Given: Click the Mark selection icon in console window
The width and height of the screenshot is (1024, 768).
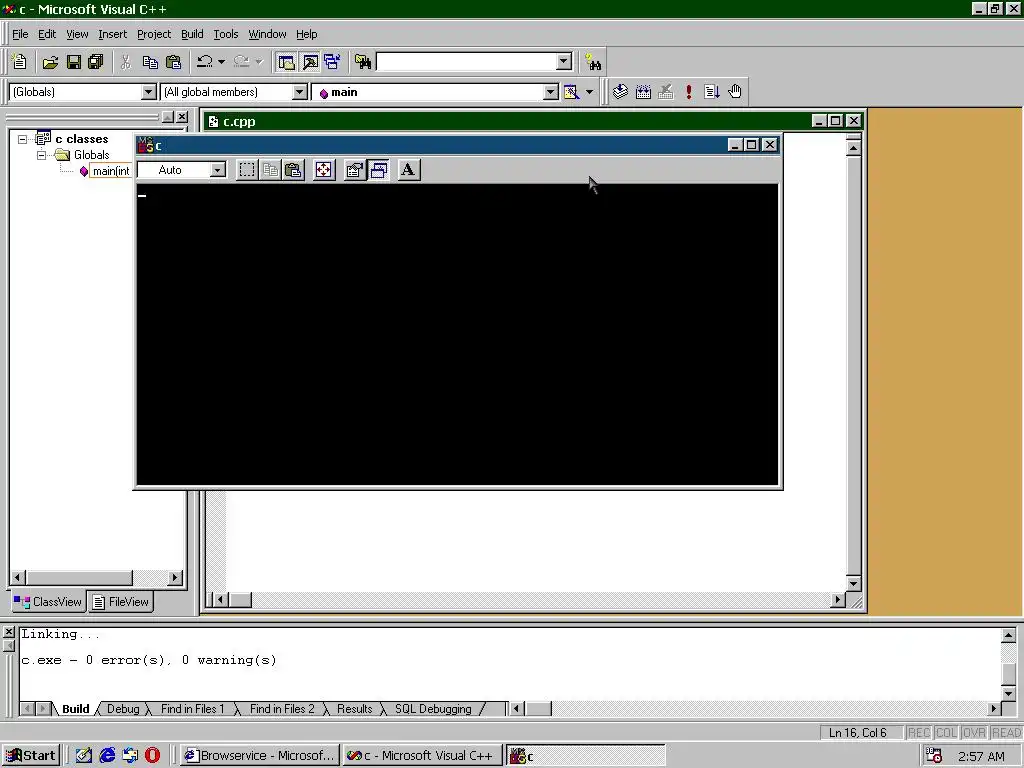Looking at the screenshot, I should pos(247,170).
